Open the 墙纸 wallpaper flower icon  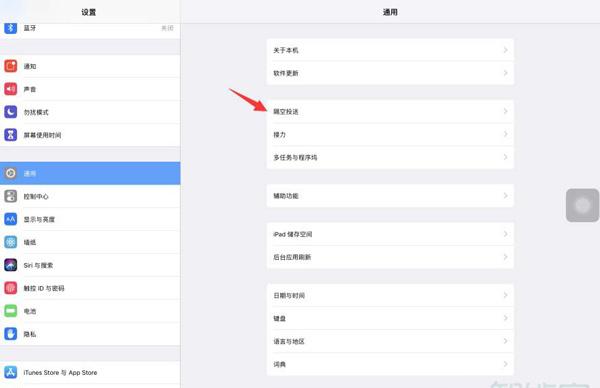(11, 242)
